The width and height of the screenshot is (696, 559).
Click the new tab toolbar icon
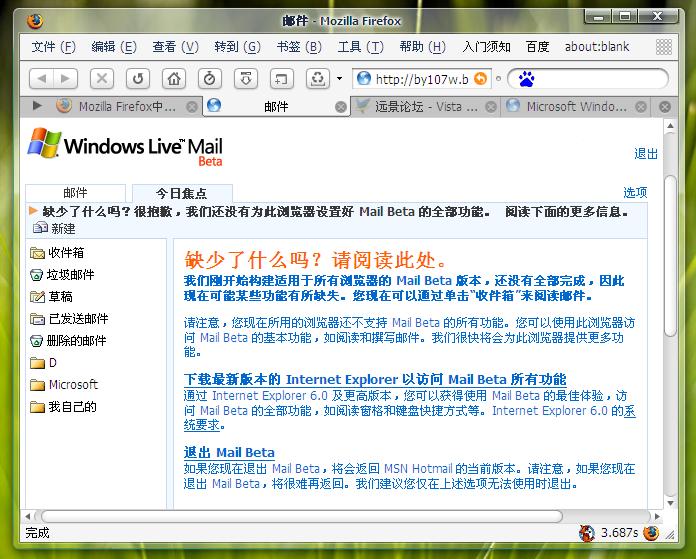point(281,79)
